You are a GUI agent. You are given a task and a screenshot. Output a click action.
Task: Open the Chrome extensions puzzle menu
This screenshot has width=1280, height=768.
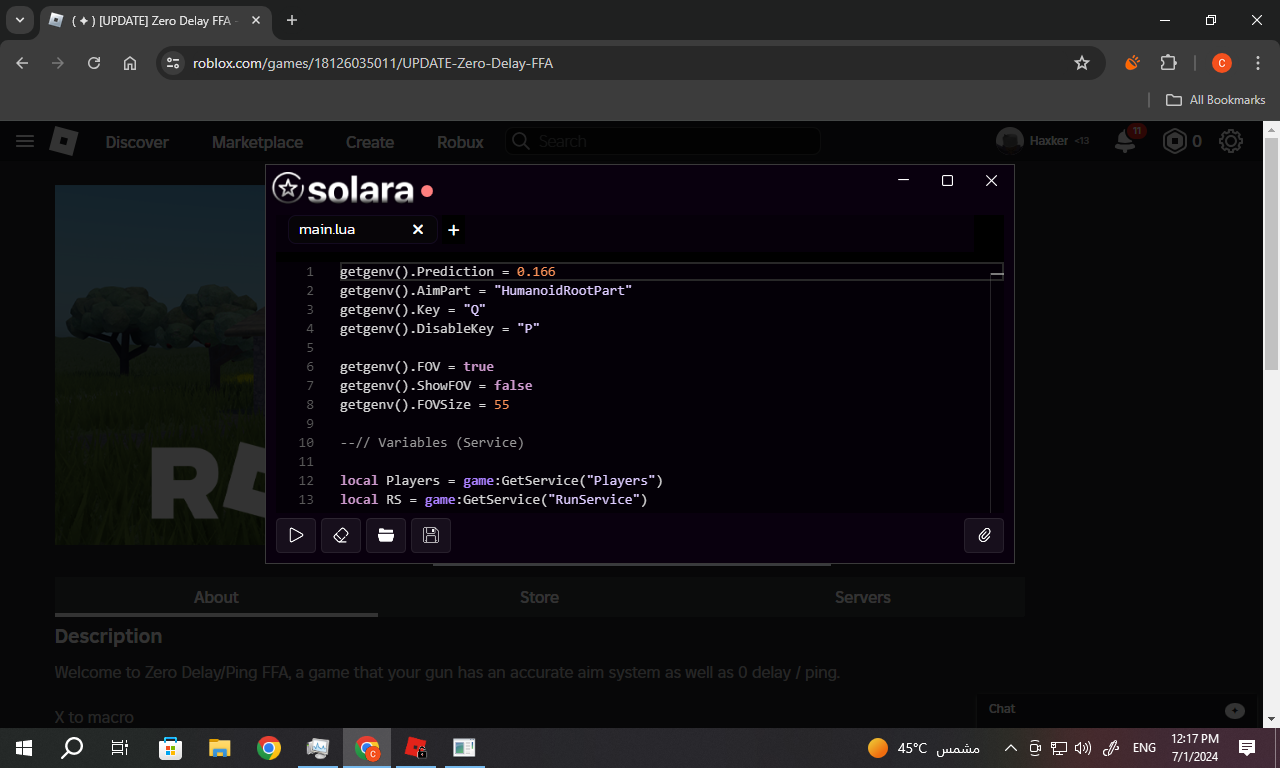coord(1168,63)
